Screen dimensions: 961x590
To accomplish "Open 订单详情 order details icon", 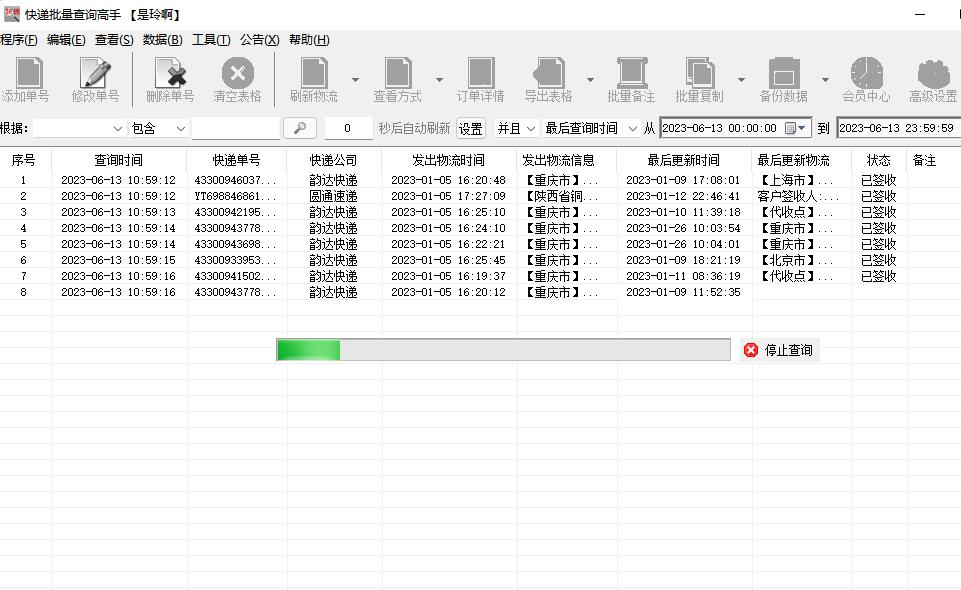I will pos(481,78).
